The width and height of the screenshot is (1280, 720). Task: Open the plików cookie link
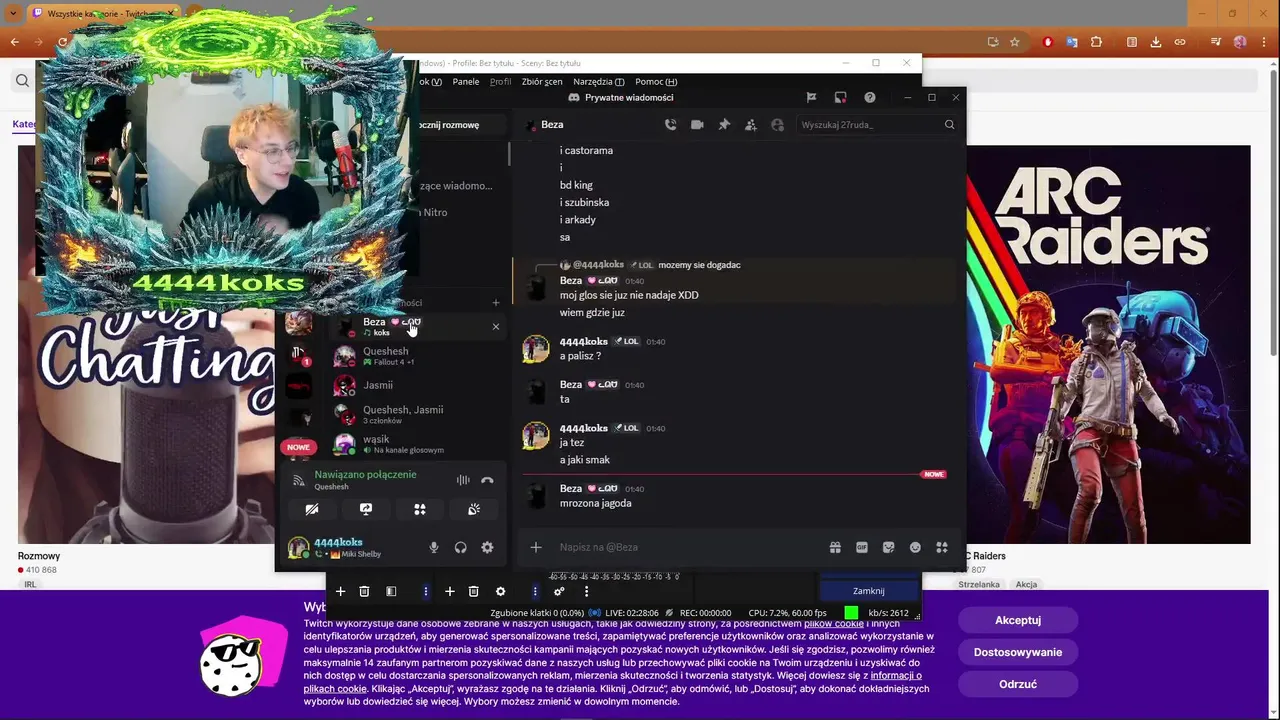833,624
